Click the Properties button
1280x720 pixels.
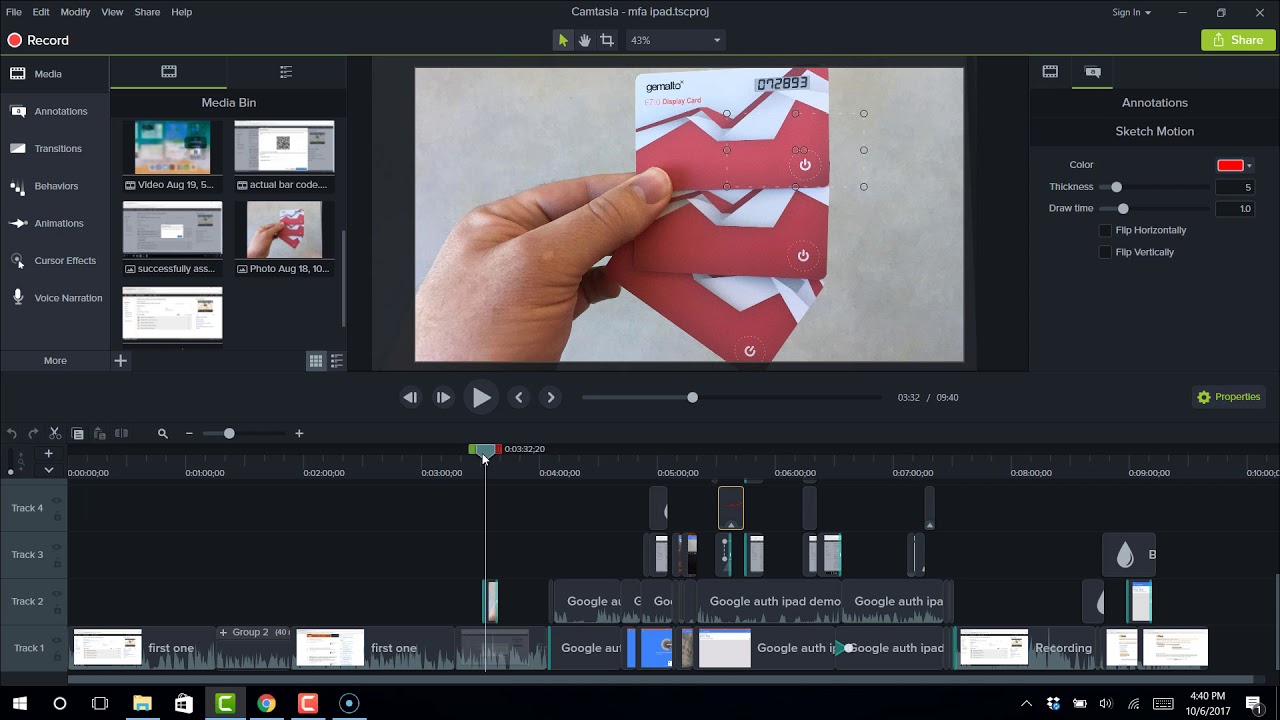(1228, 397)
